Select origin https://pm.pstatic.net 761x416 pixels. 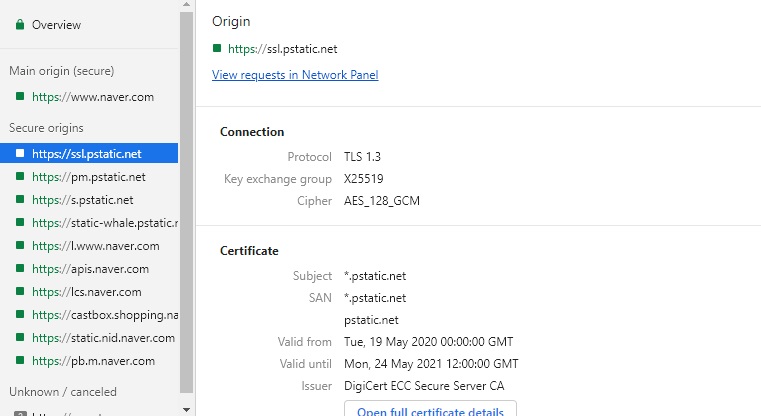click(x=89, y=177)
